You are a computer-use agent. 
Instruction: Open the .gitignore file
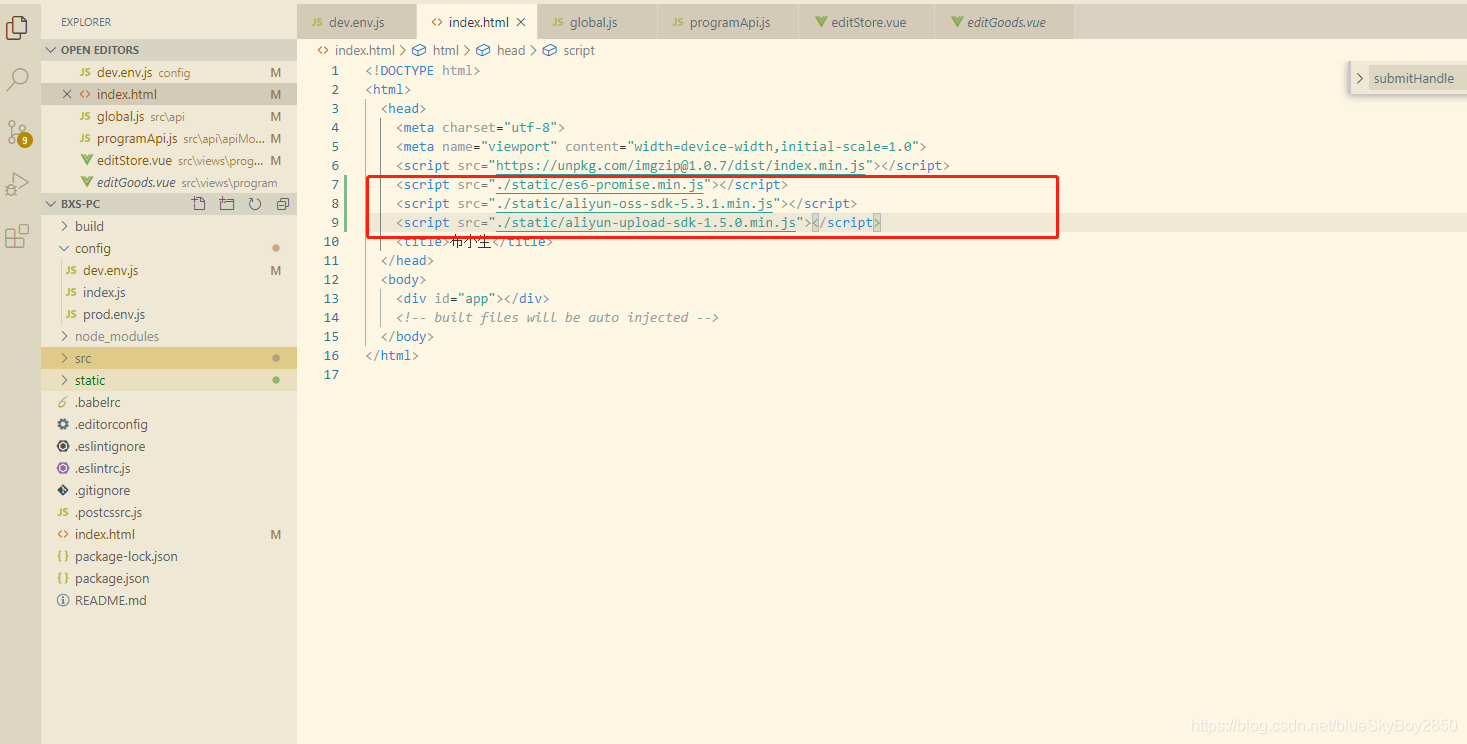point(169,490)
